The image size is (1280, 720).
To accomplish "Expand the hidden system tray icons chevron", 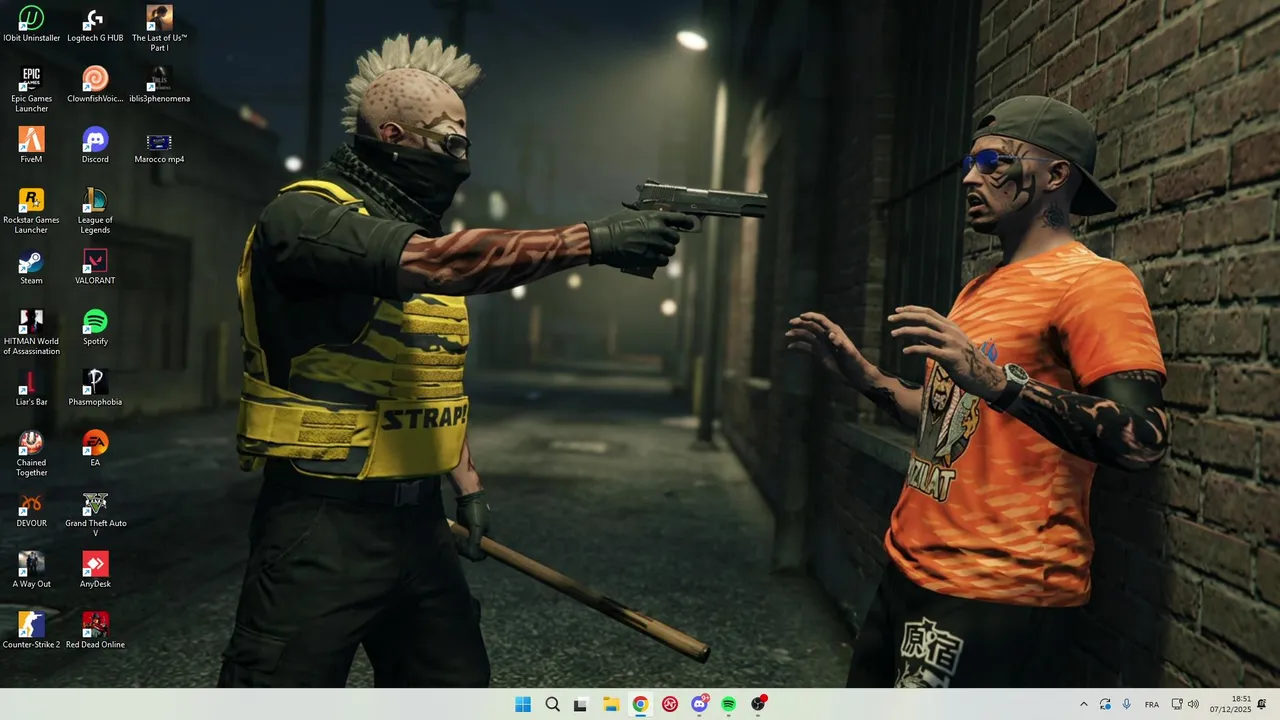I will coord(1083,704).
